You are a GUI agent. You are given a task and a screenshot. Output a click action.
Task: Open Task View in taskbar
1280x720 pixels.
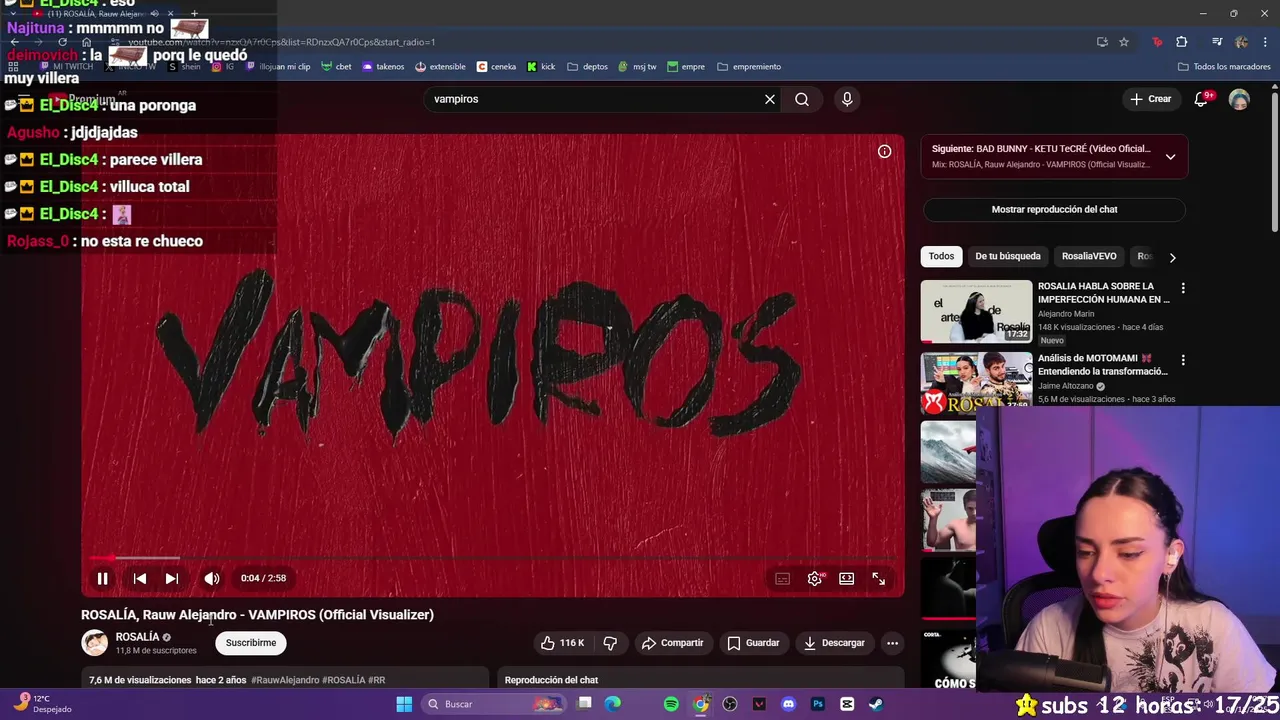585,704
